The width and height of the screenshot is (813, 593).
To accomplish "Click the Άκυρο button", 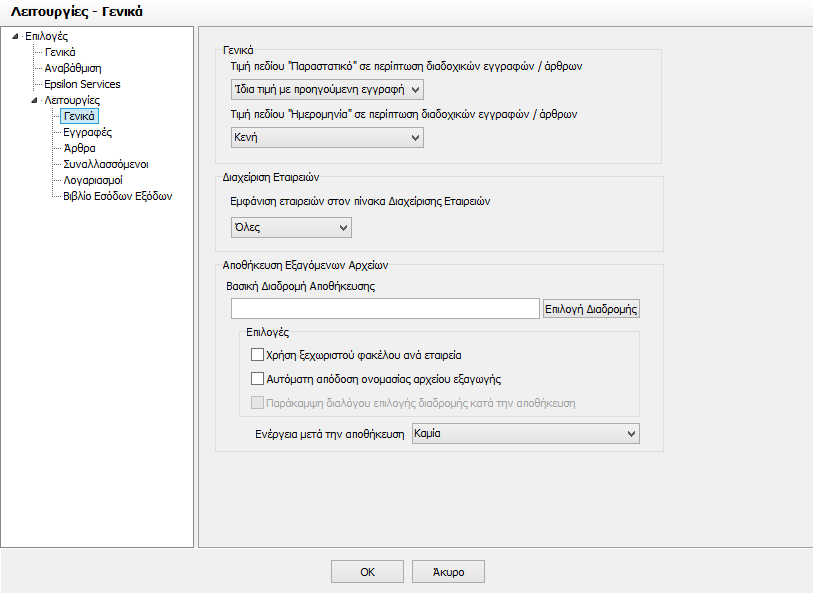I will pyautogui.click(x=448, y=572).
